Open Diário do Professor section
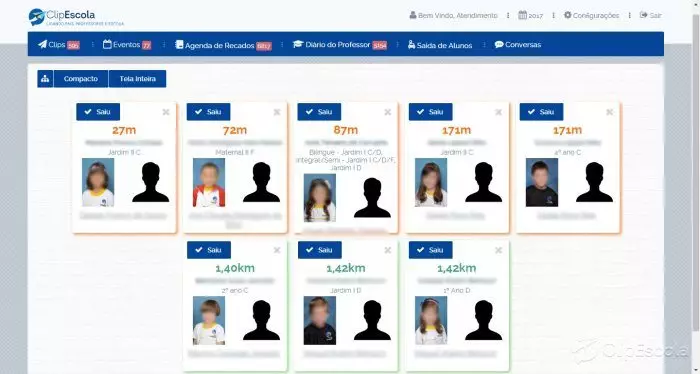This screenshot has width=700, height=374. pos(340,45)
